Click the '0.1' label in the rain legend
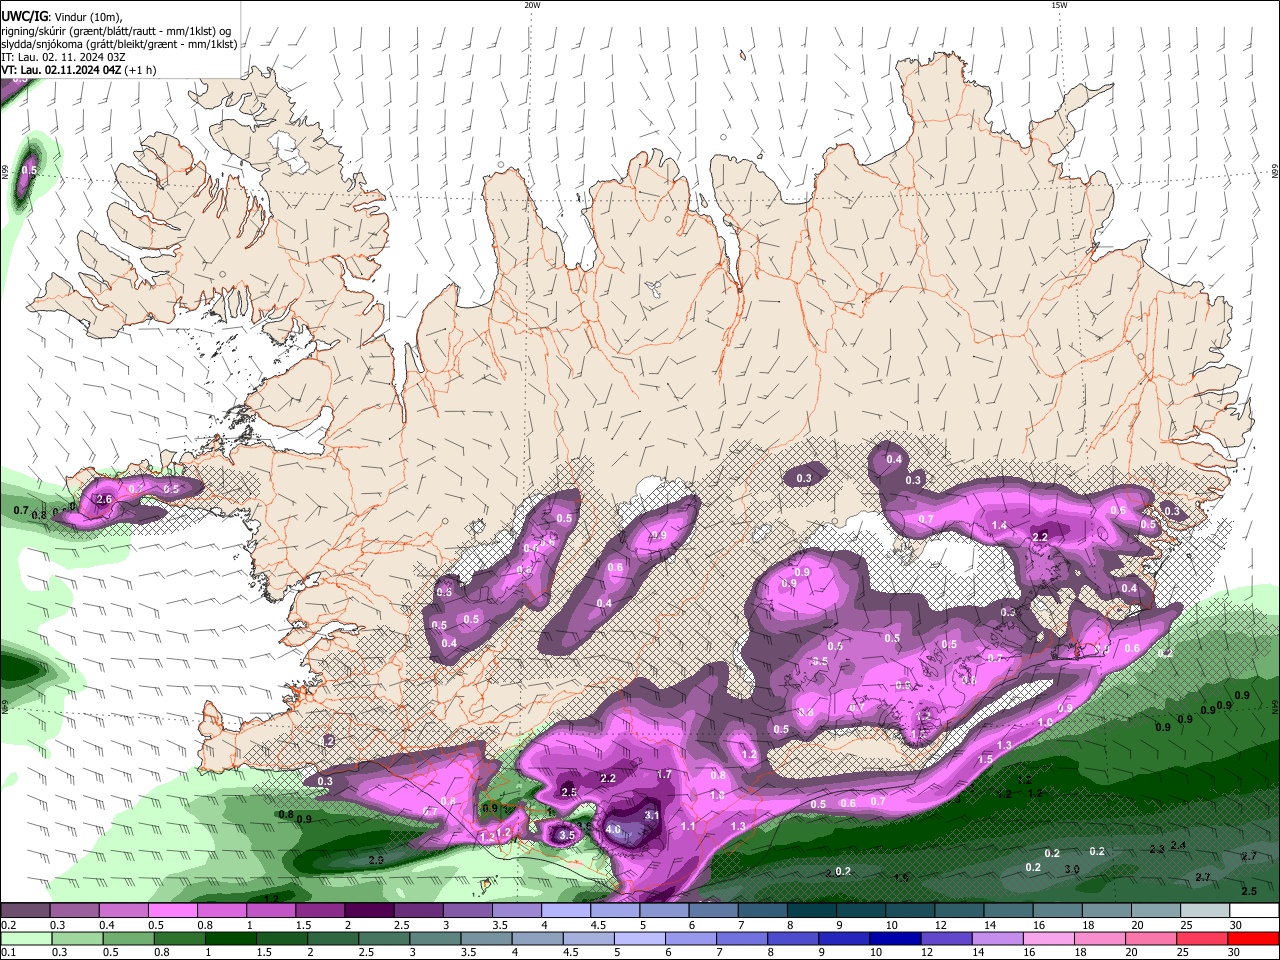Screen dimensions: 1280x960 pyautogui.click(x=6, y=953)
